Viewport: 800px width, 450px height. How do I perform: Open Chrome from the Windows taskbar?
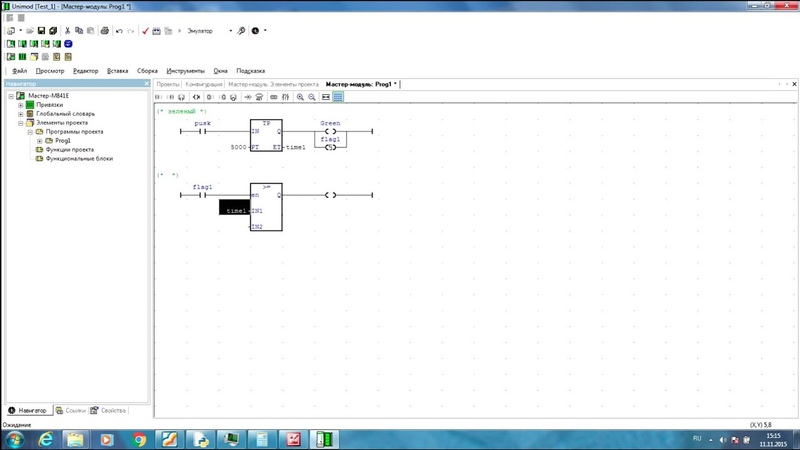point(138,439)
